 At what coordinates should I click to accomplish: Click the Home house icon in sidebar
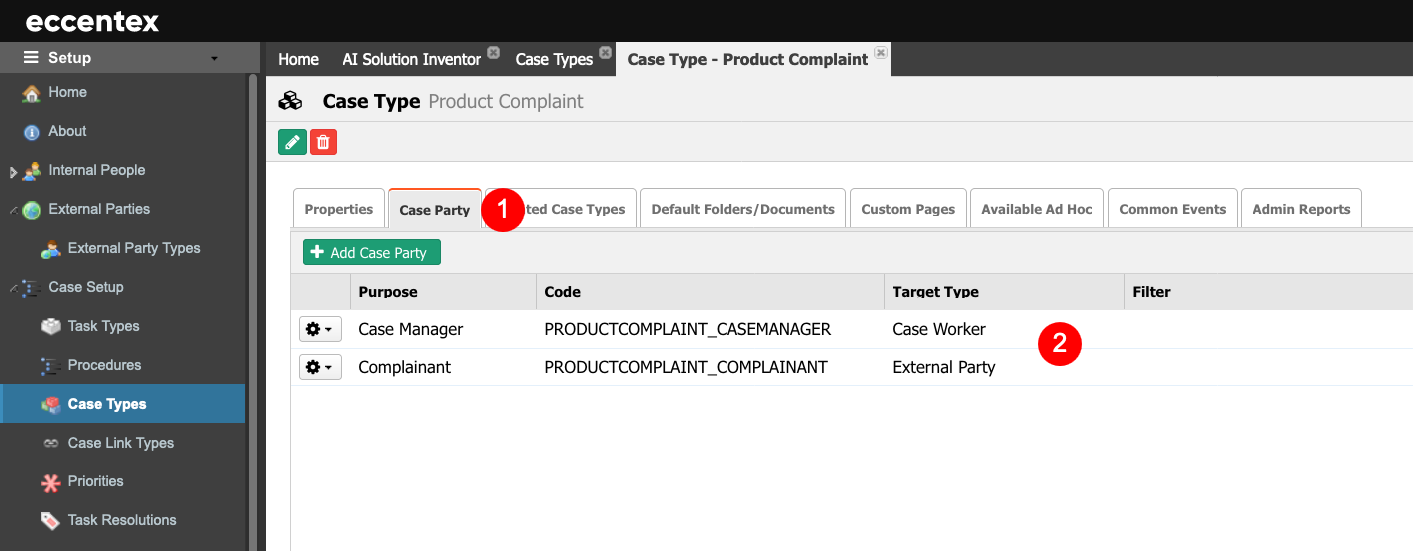click(31, 92)
